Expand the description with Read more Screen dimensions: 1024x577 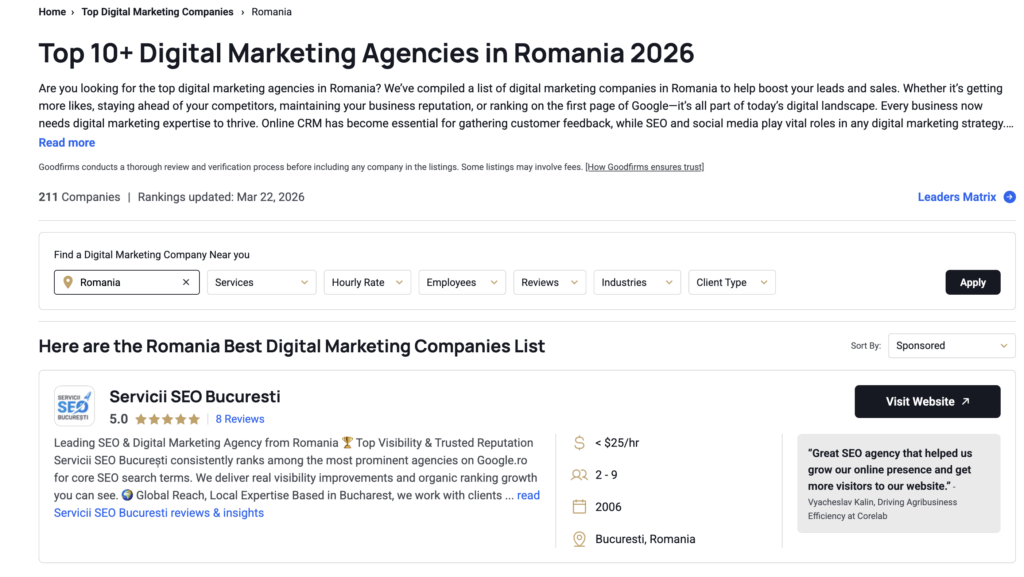tap(66, 142)
